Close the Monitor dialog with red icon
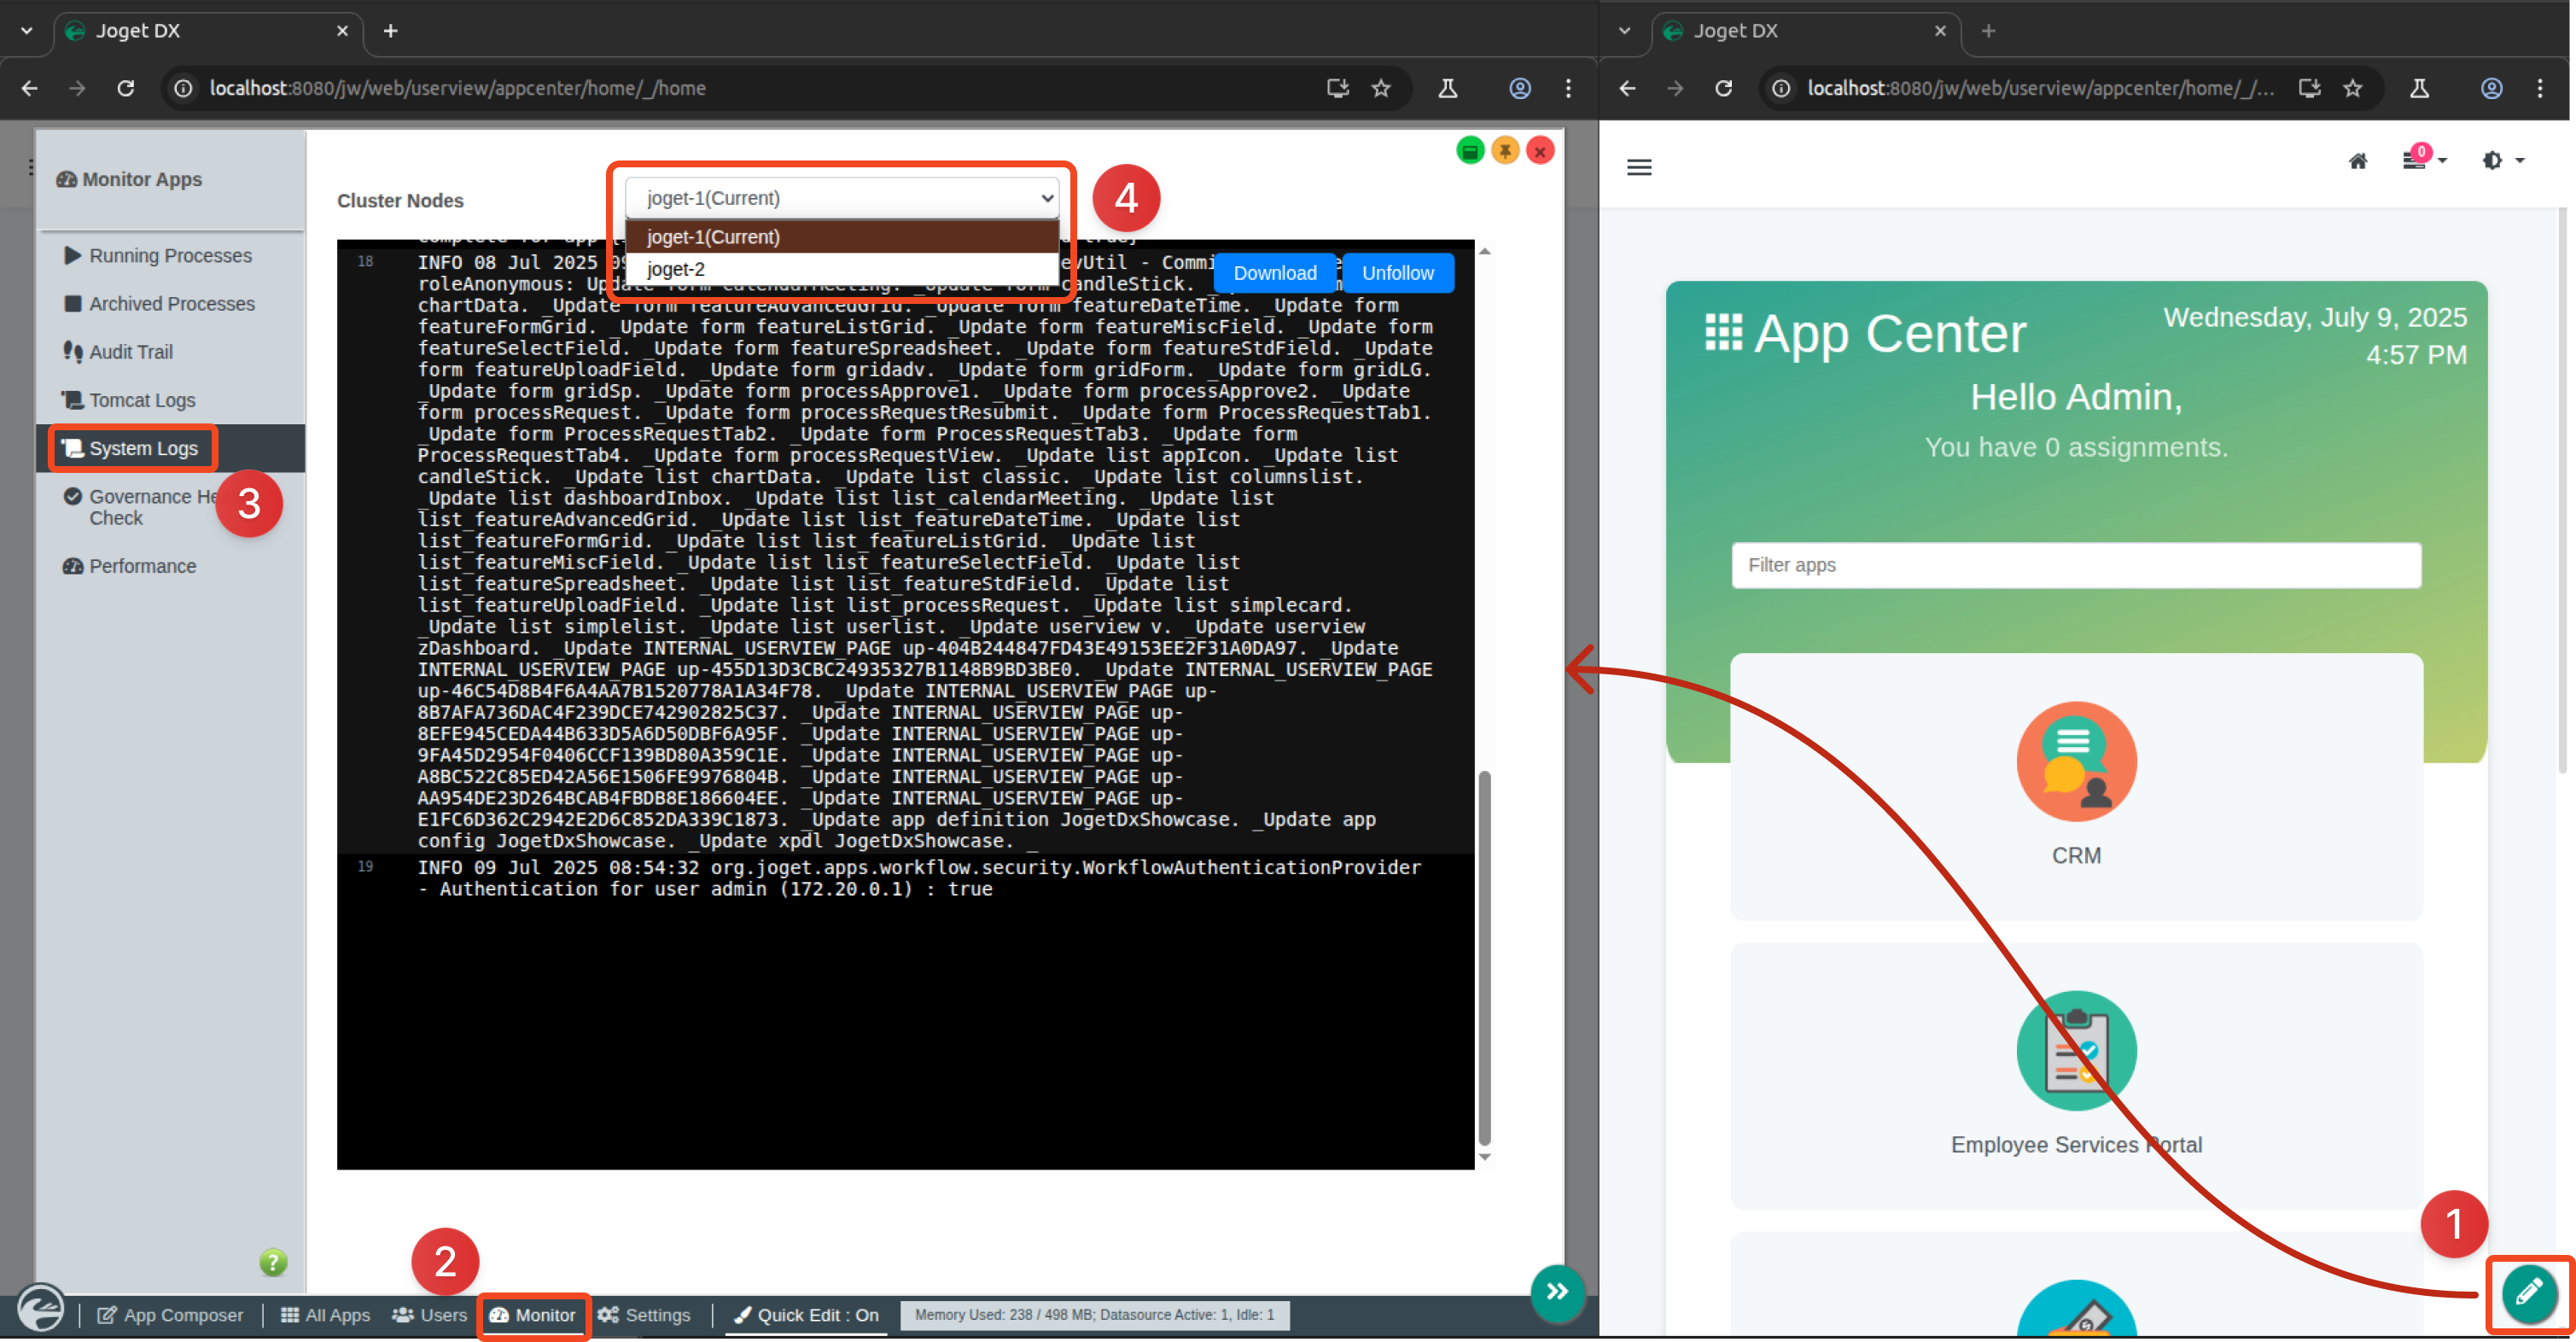This screenshot has width=2576, height=1342. pos(1540,151)
